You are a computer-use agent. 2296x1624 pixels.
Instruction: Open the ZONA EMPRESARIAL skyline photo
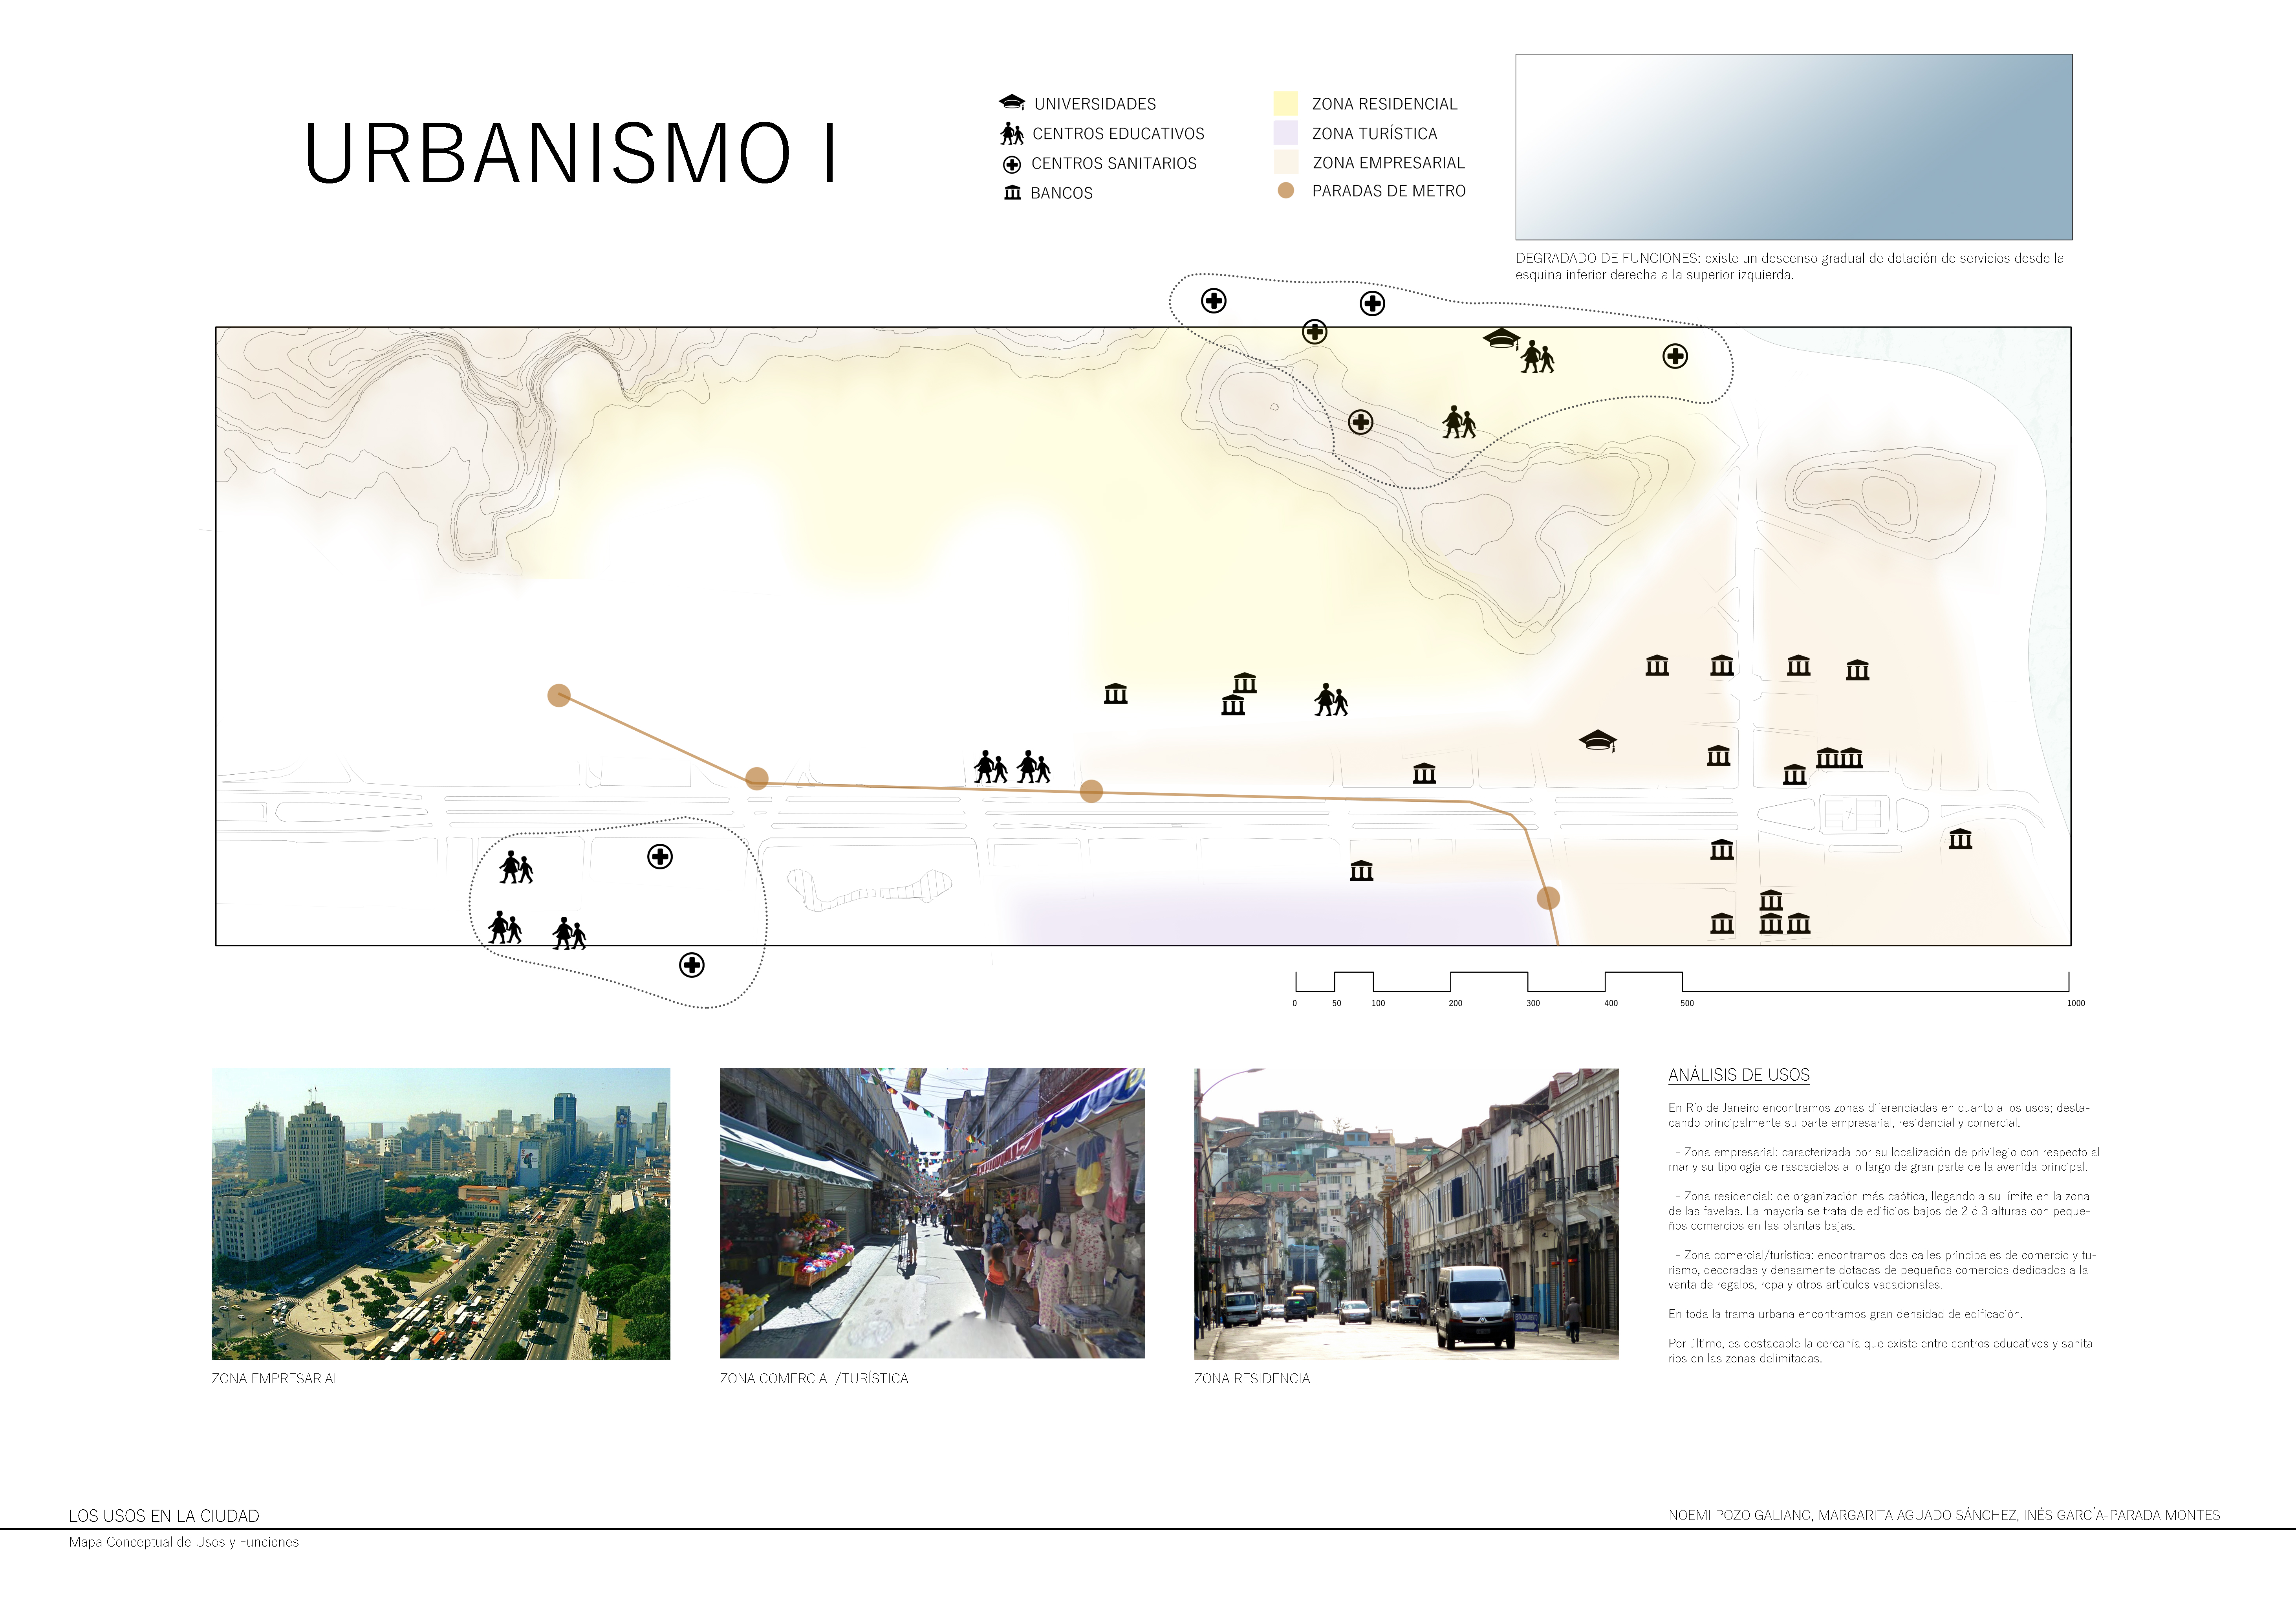coord(441,1213)
